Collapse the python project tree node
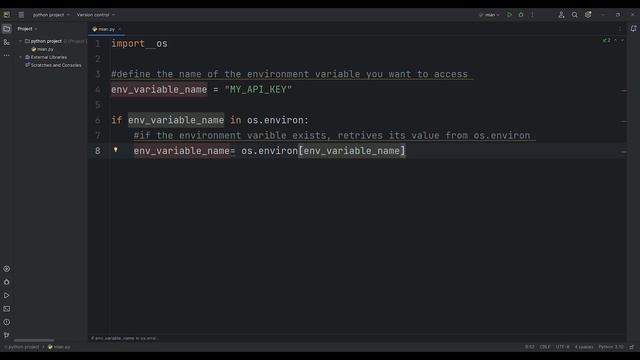The image size is (640, 360). click(20, 41)
